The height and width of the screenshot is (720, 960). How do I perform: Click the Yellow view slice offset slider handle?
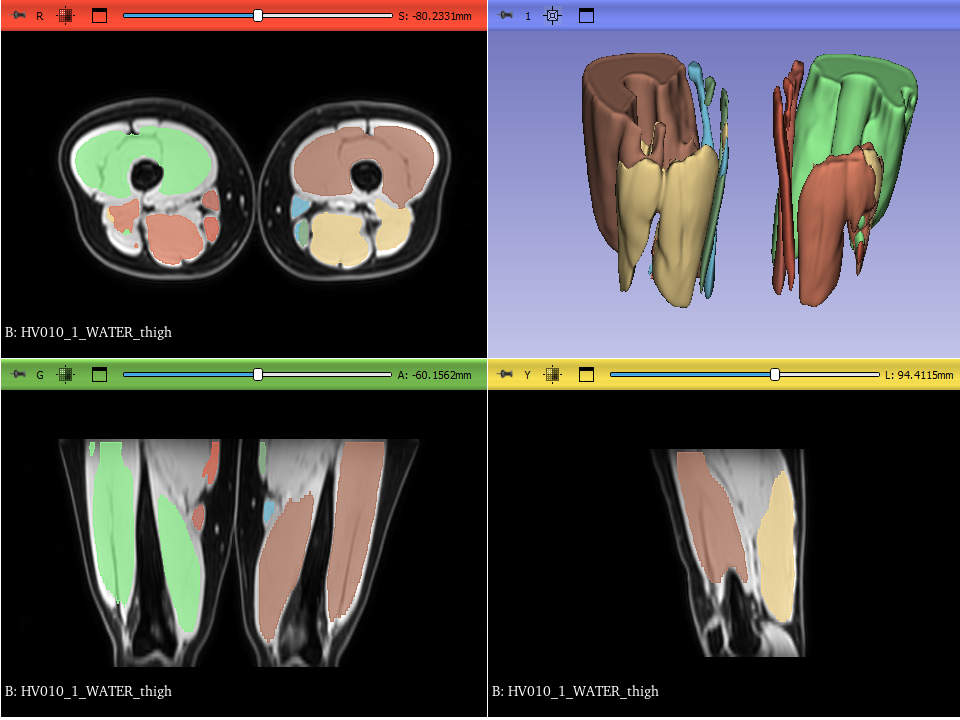(774, 374)
